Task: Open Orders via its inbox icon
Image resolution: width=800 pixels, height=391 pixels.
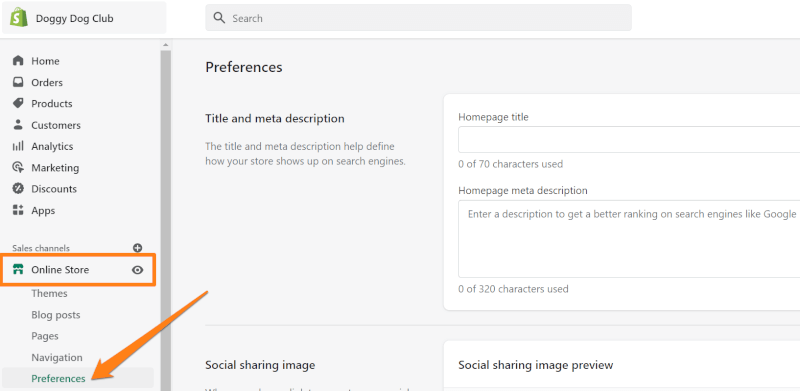Action: [18, 82]
